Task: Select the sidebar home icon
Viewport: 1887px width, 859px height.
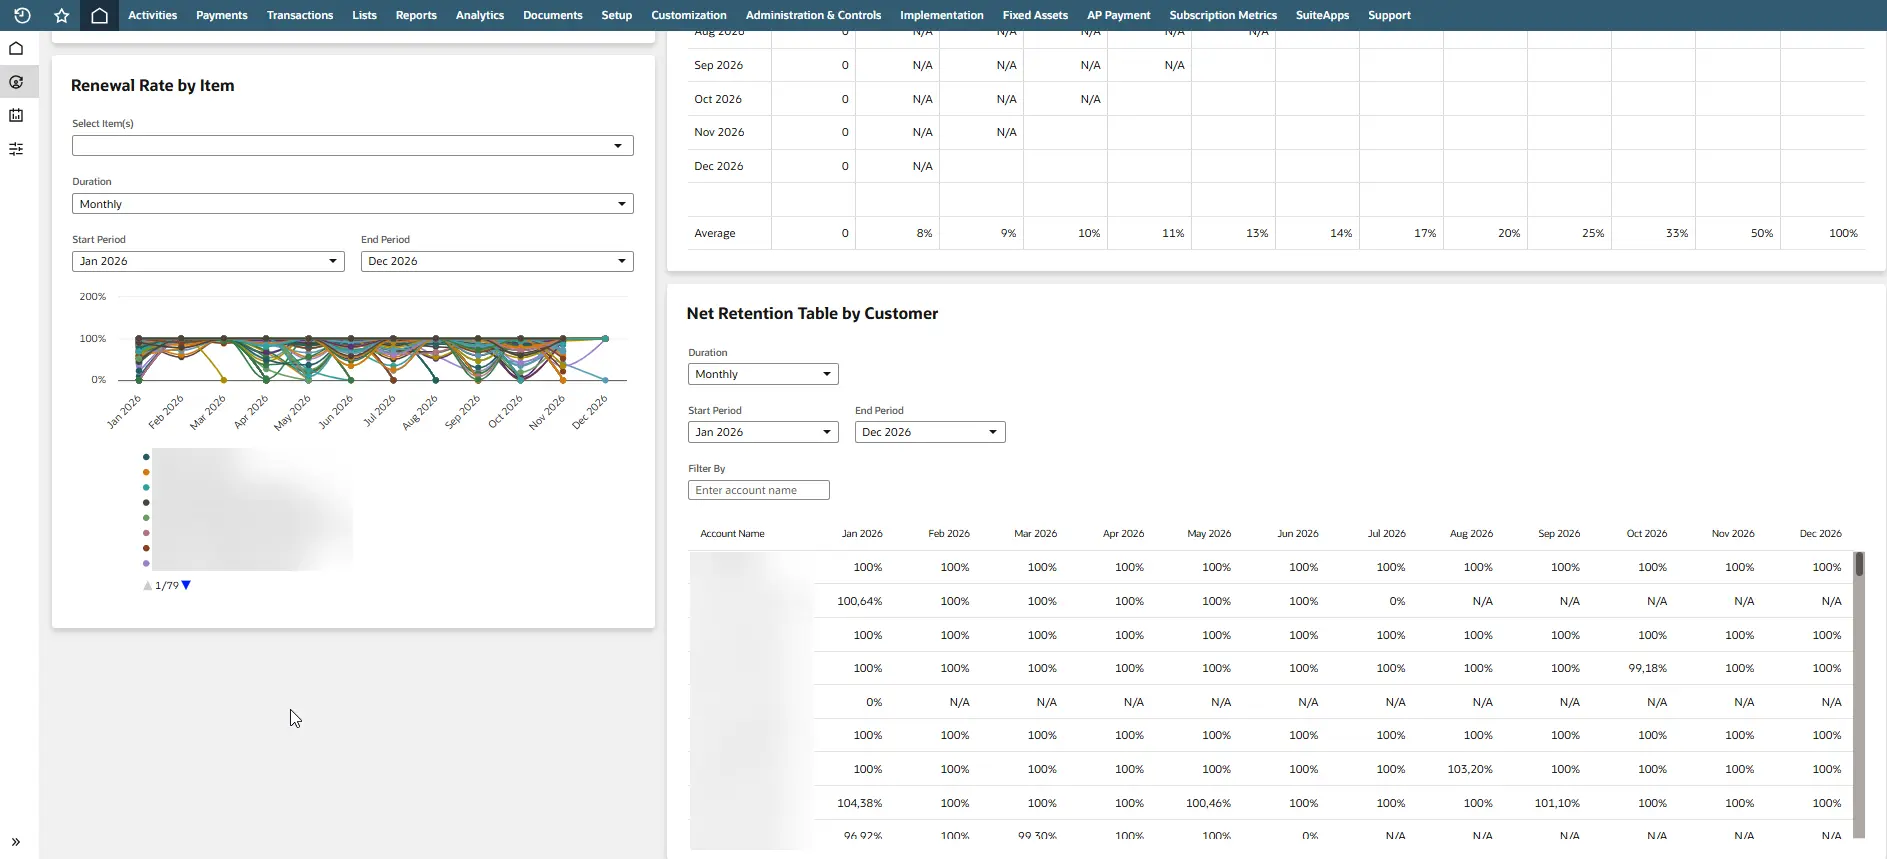Action: (x=16, y=48)
